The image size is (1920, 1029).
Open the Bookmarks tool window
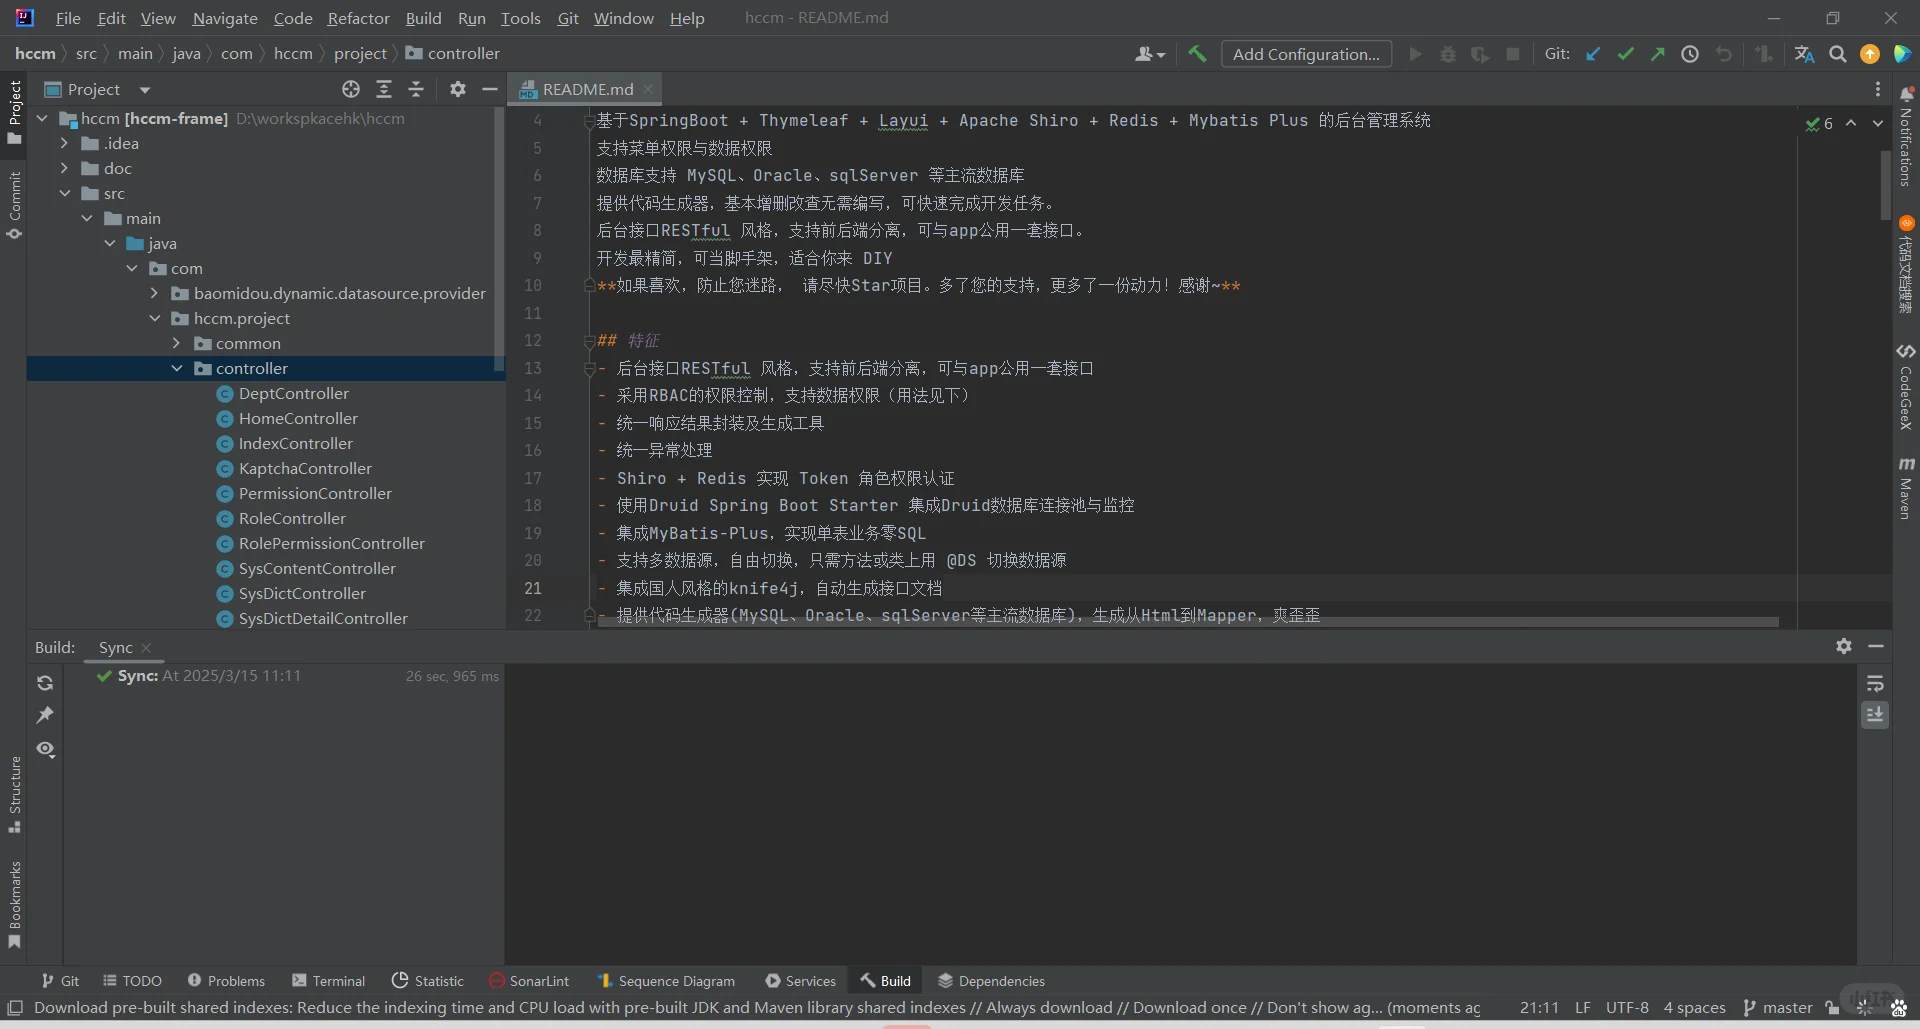point(14,905)
